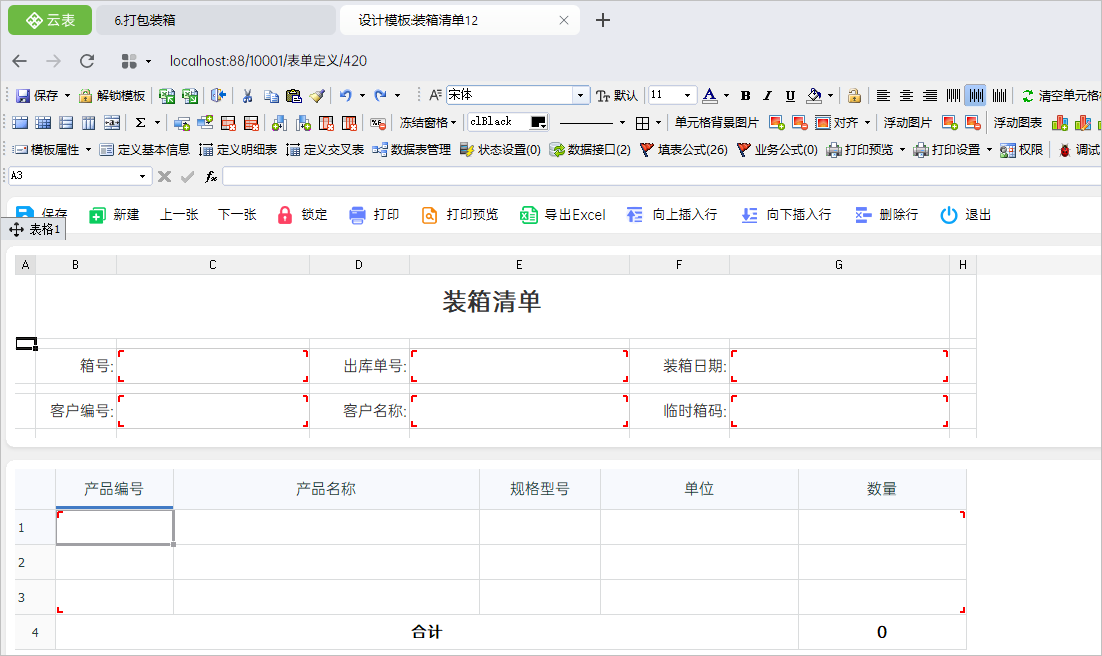The height and width of the screenshot is (656, 1102).
Task: Click the fx insert function icon
Action: (x=210, y=176)
